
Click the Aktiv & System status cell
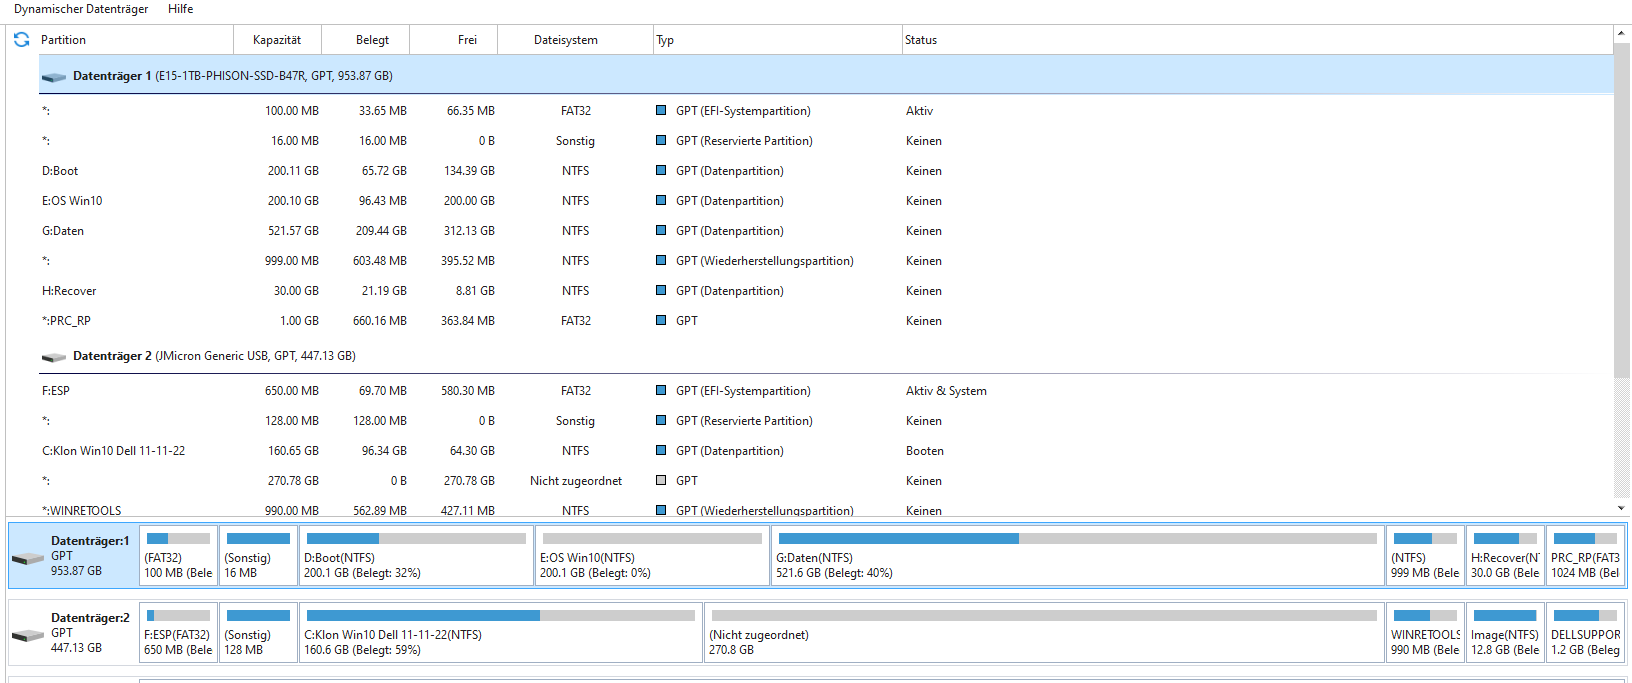pyautogui.click(x=946, y=391)
